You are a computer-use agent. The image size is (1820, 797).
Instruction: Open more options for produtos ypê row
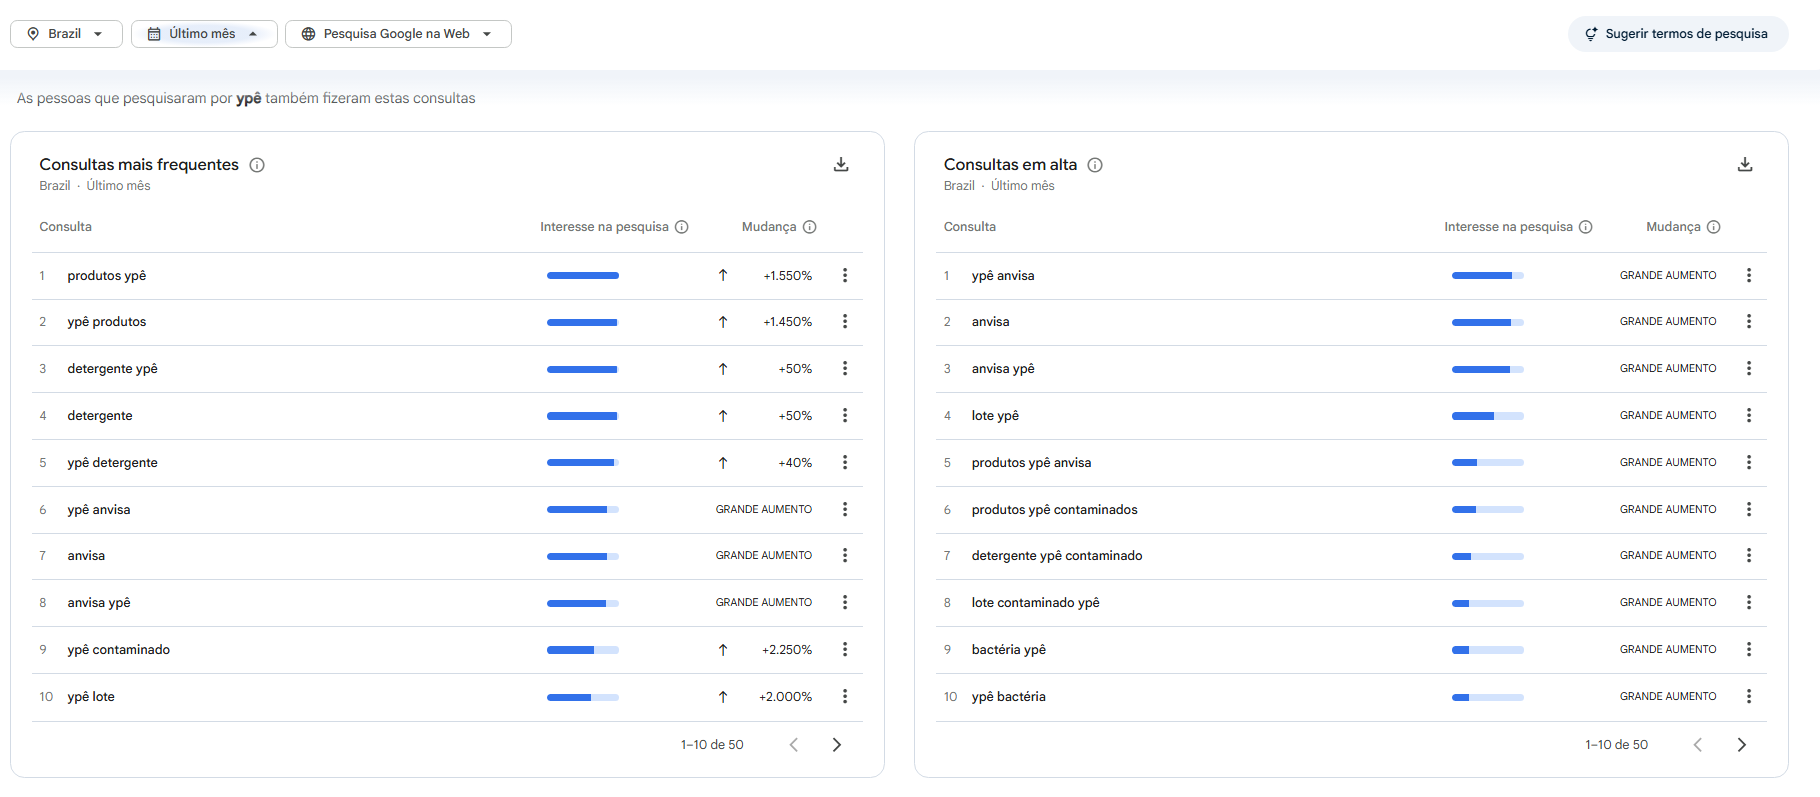[845, 275]
